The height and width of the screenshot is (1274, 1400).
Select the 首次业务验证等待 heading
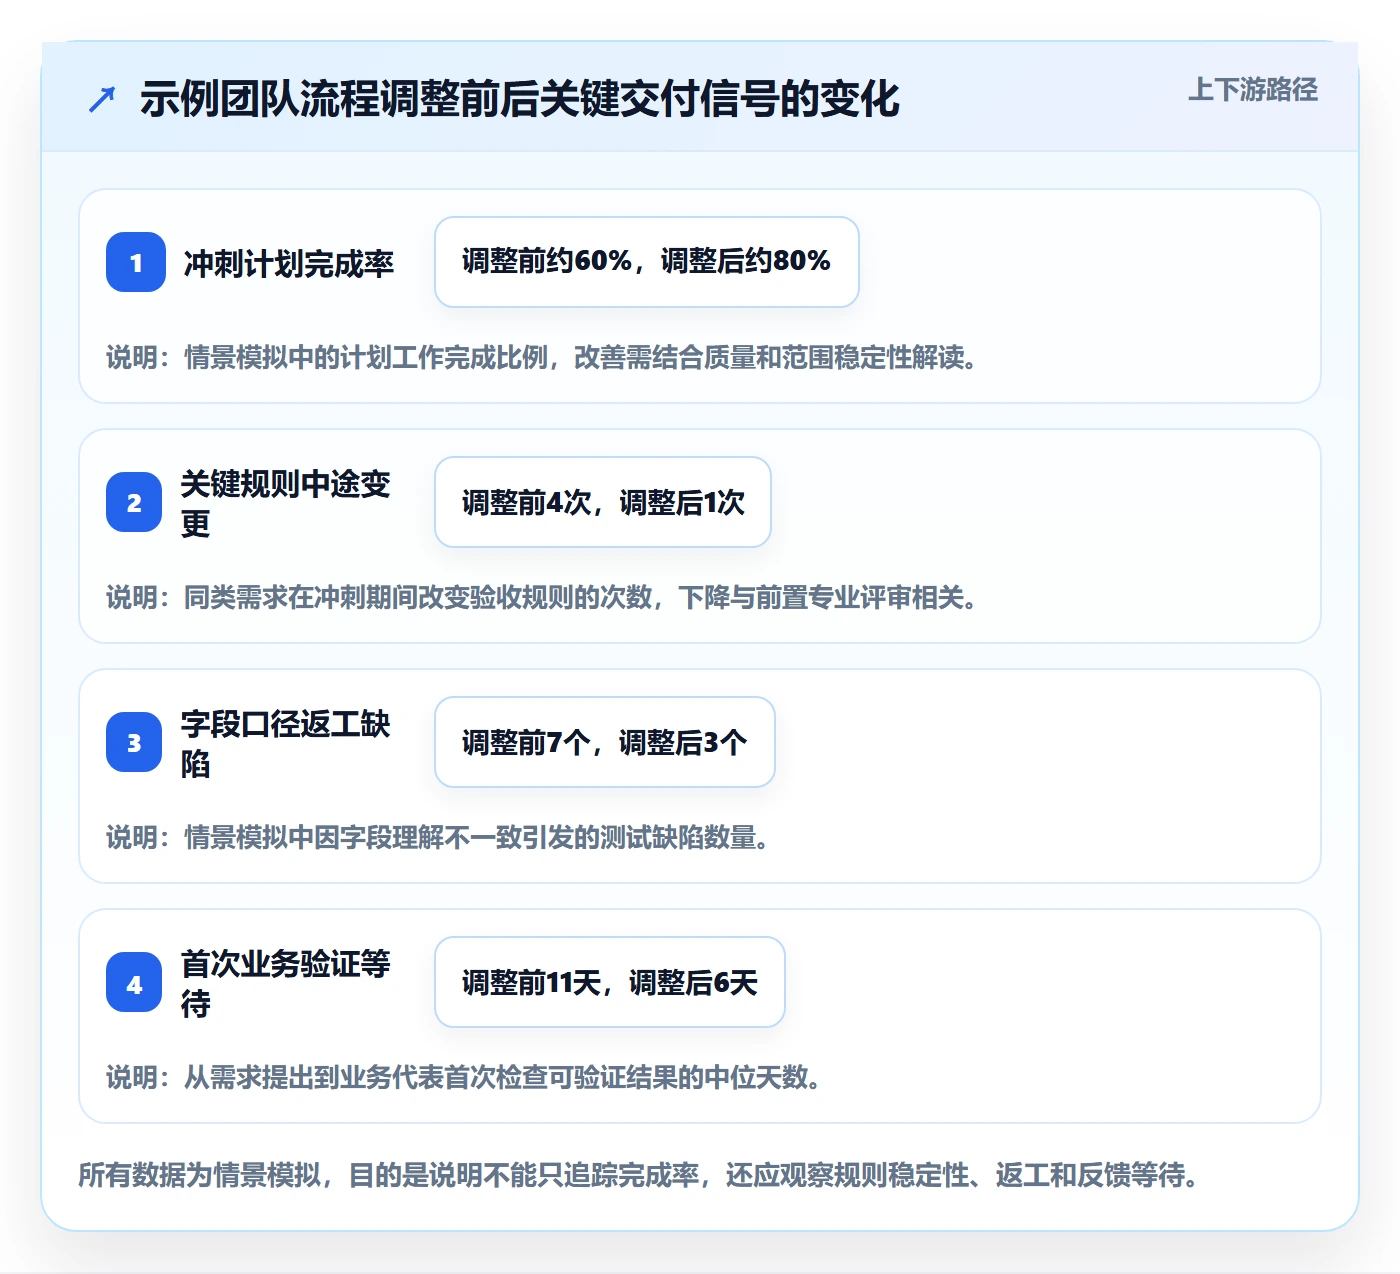[x=285, y=983]
